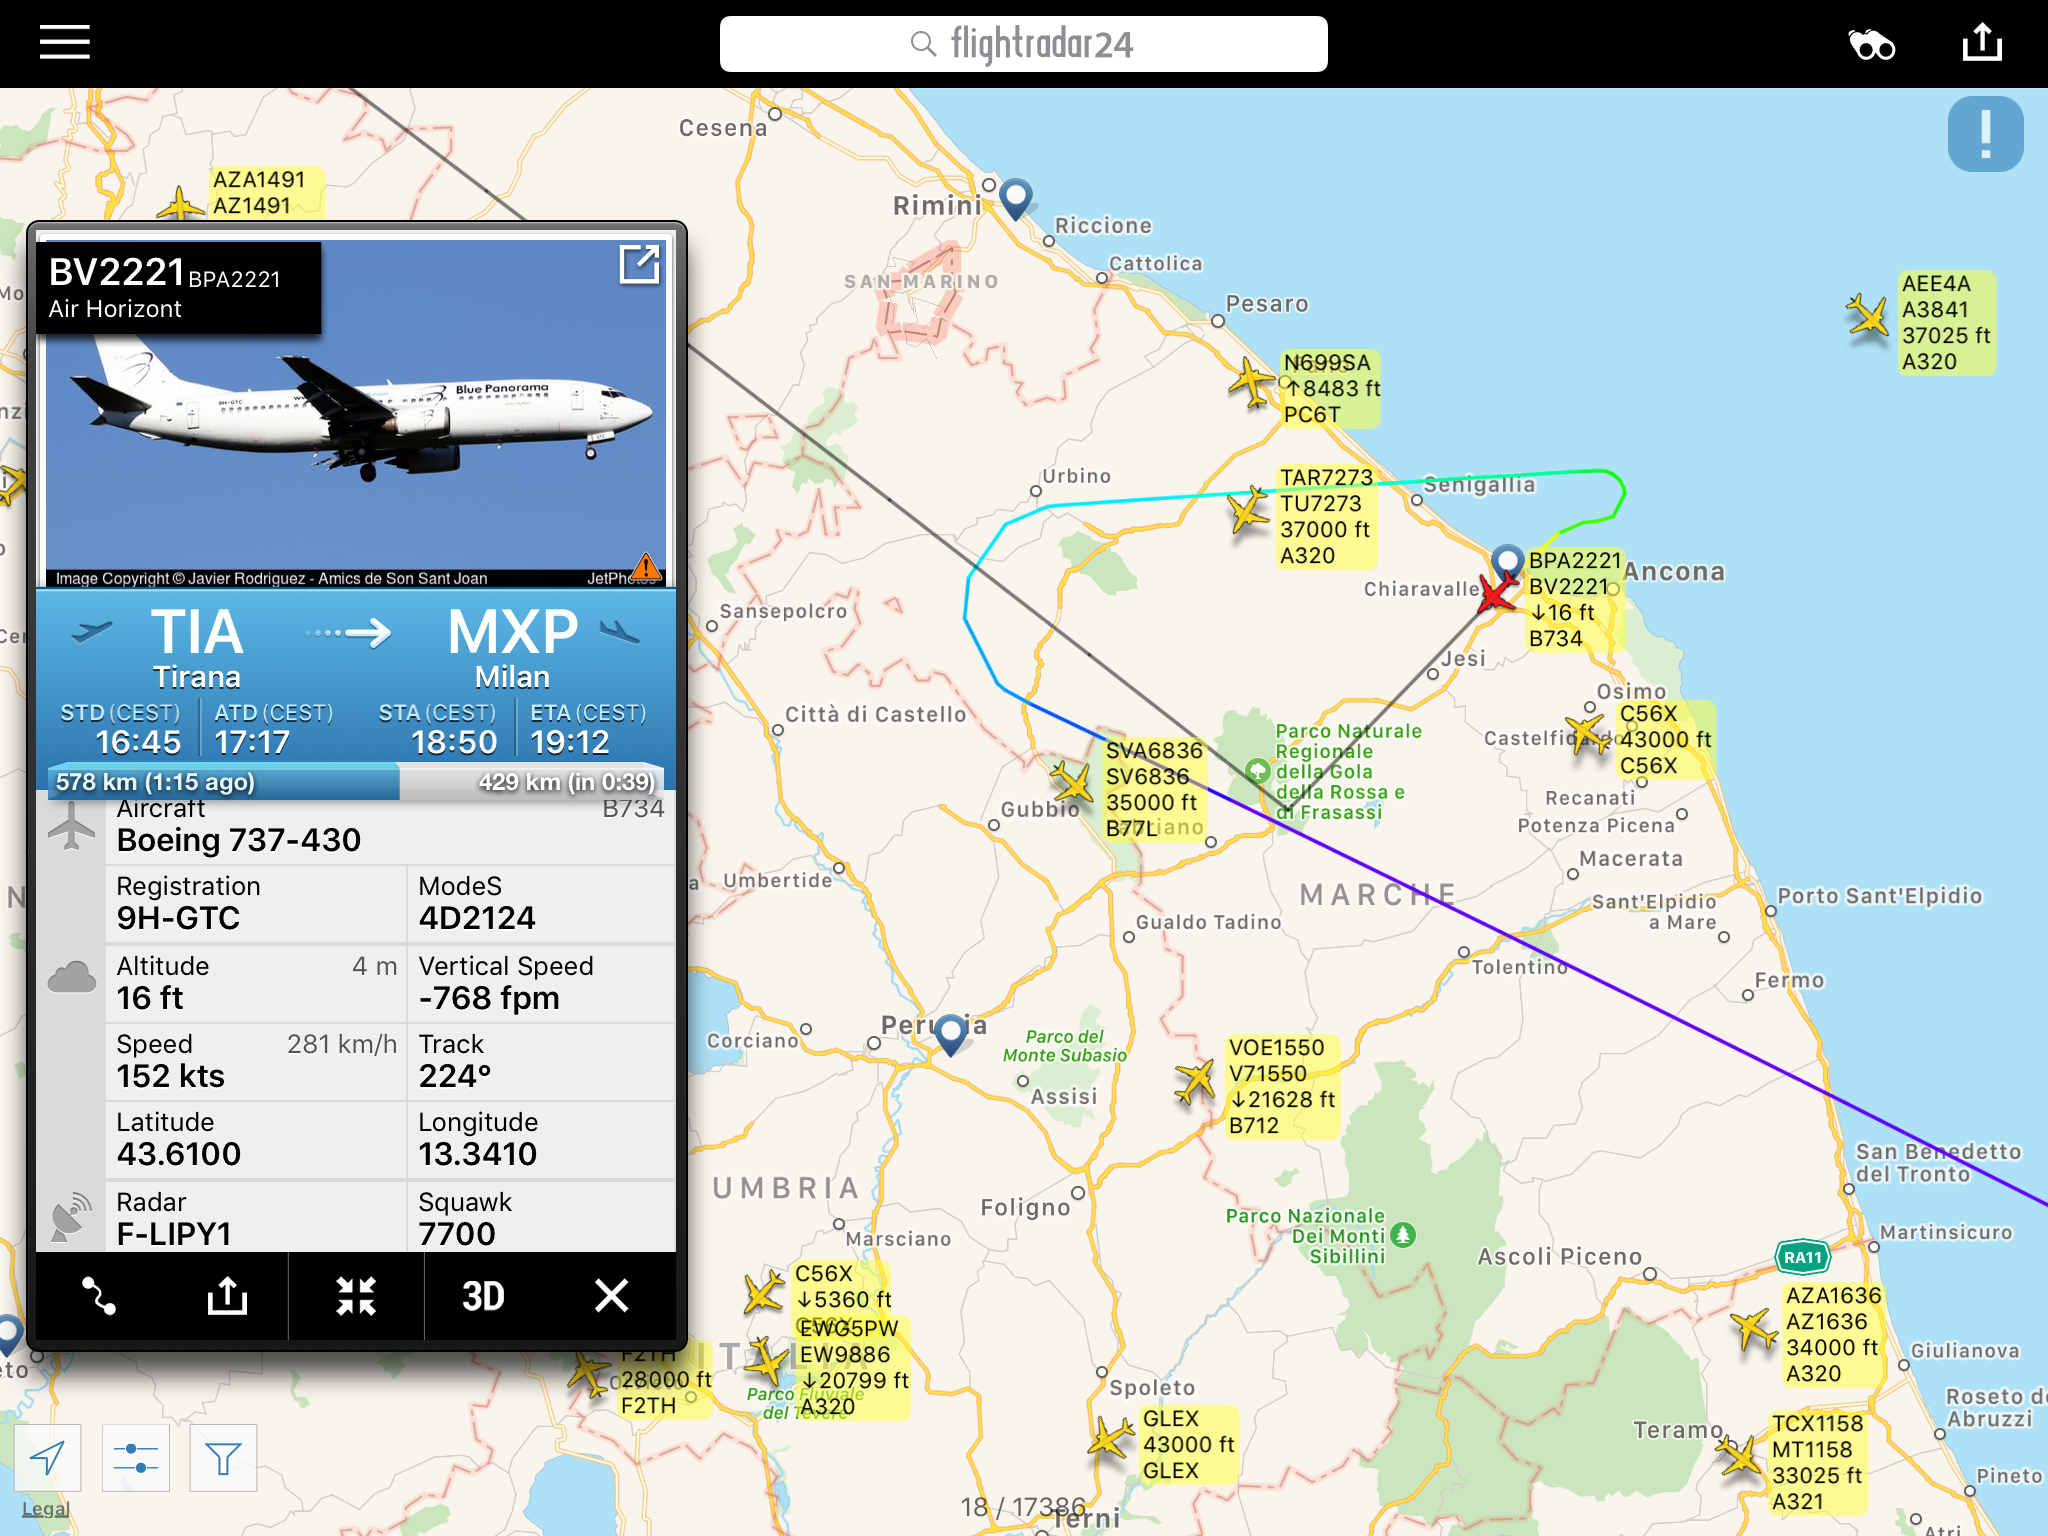Viewport: 2048px width, 1536px height.
Task: Tap the photo warning triangle icon
Action: tap(646, 568)
